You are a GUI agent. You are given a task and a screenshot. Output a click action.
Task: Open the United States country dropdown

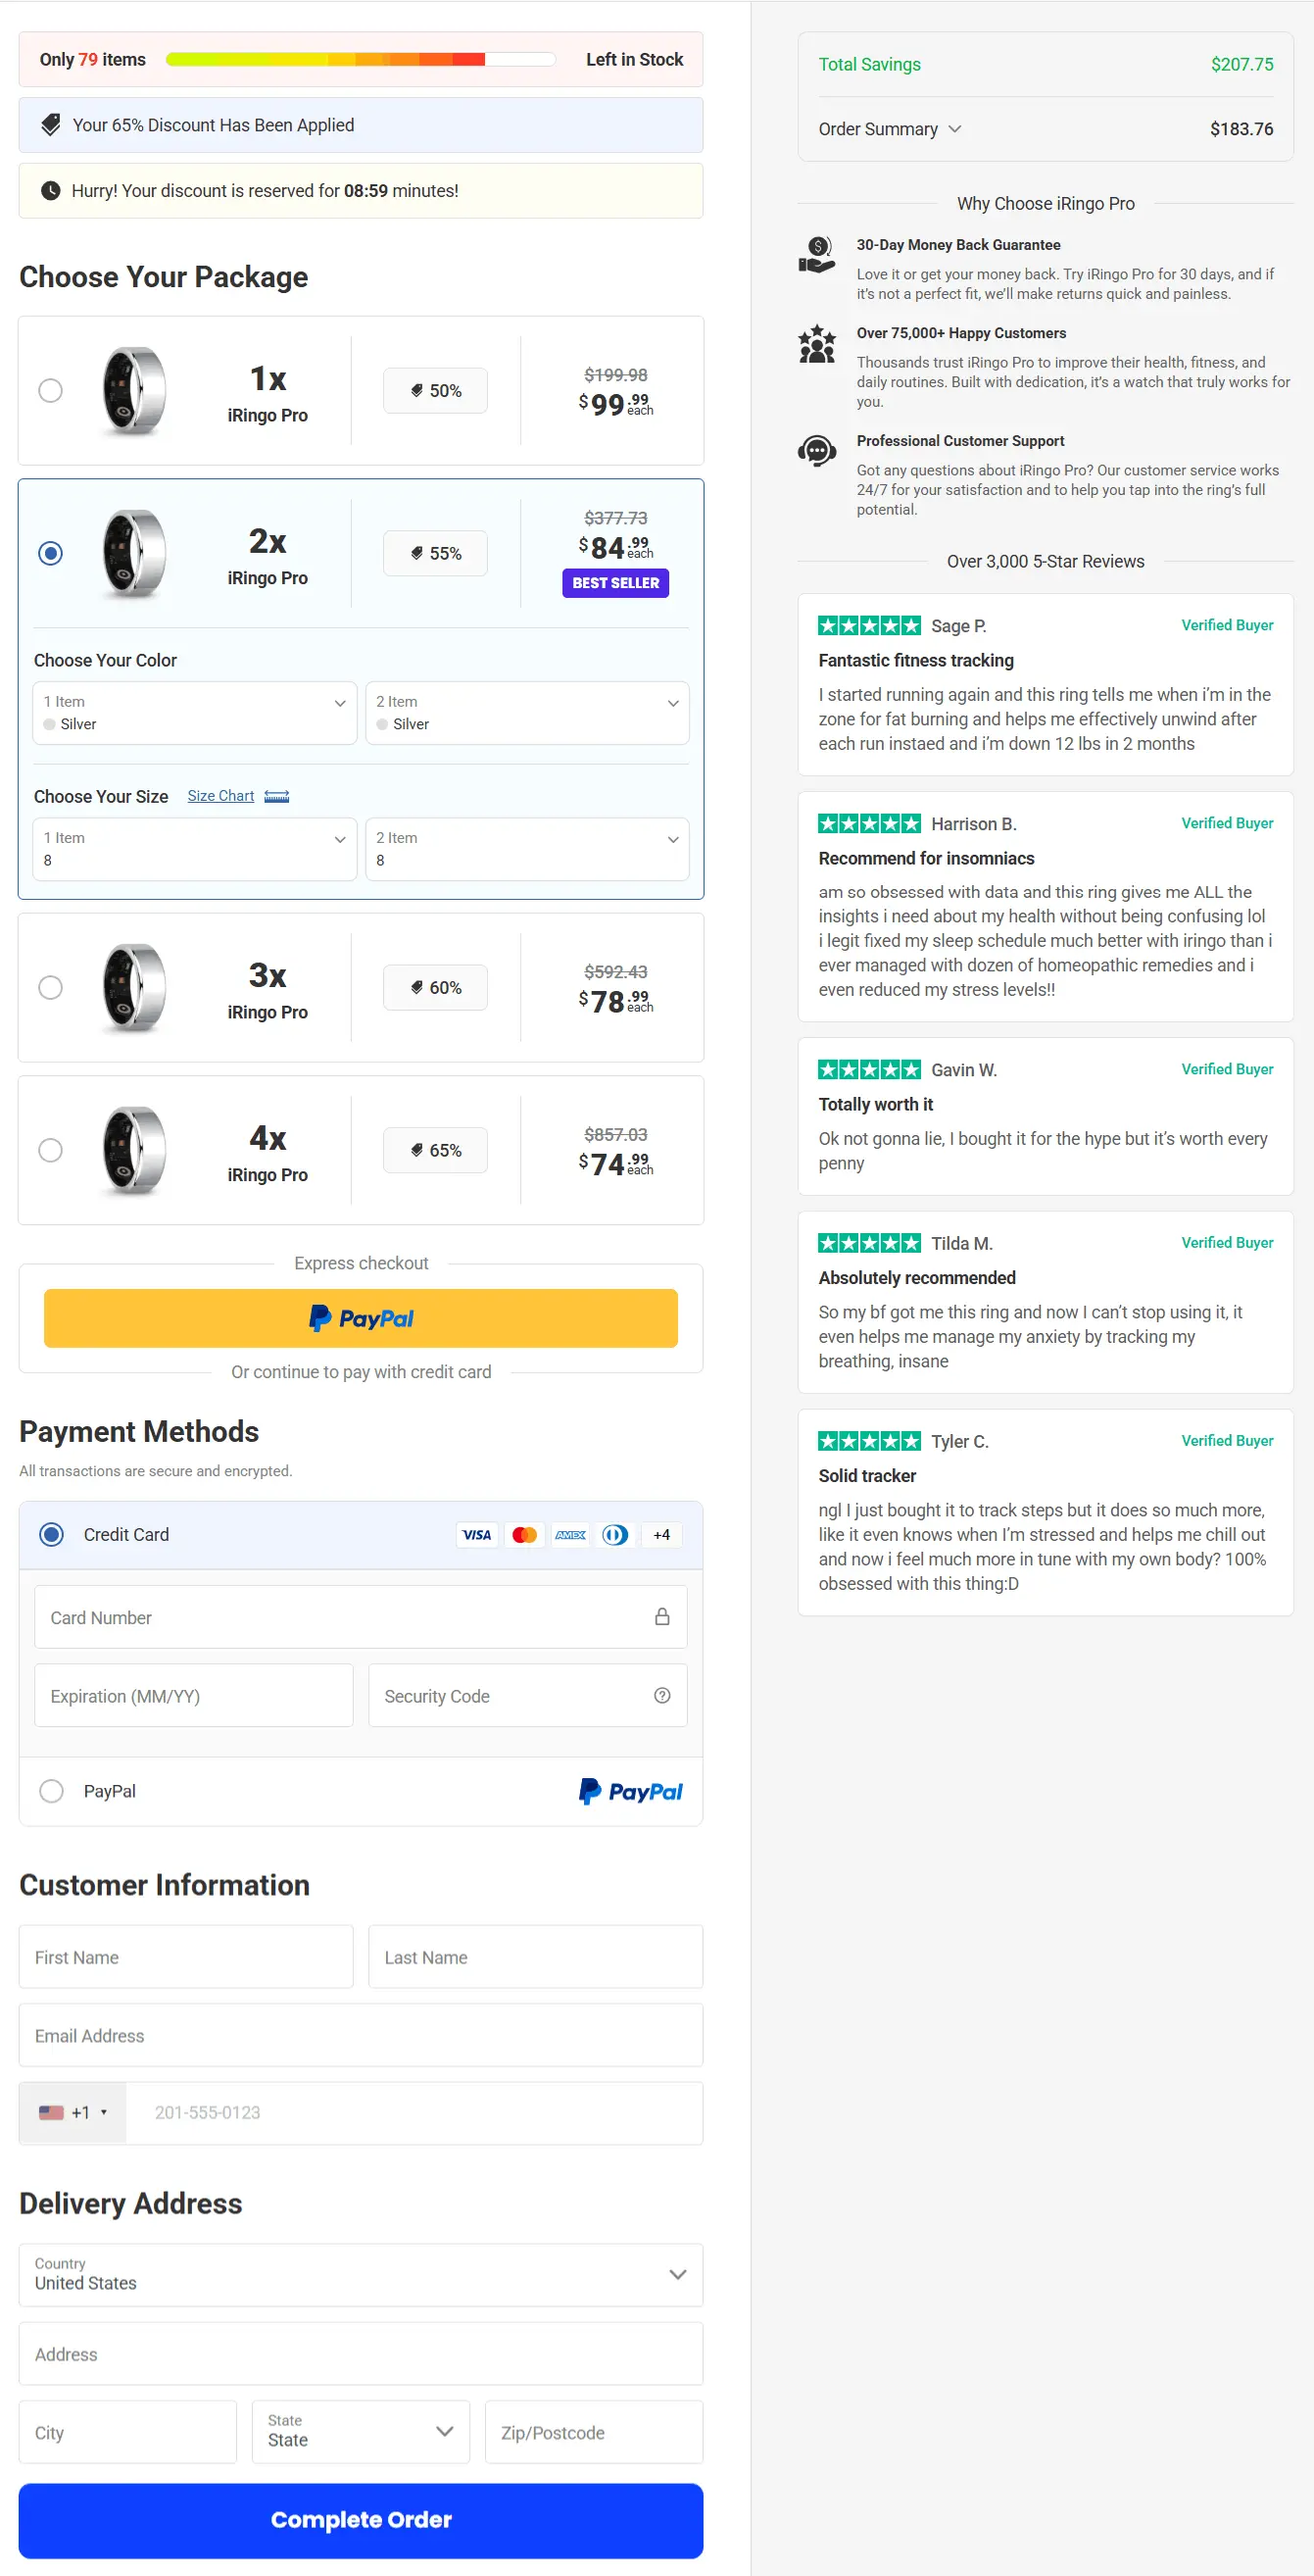361,2275
